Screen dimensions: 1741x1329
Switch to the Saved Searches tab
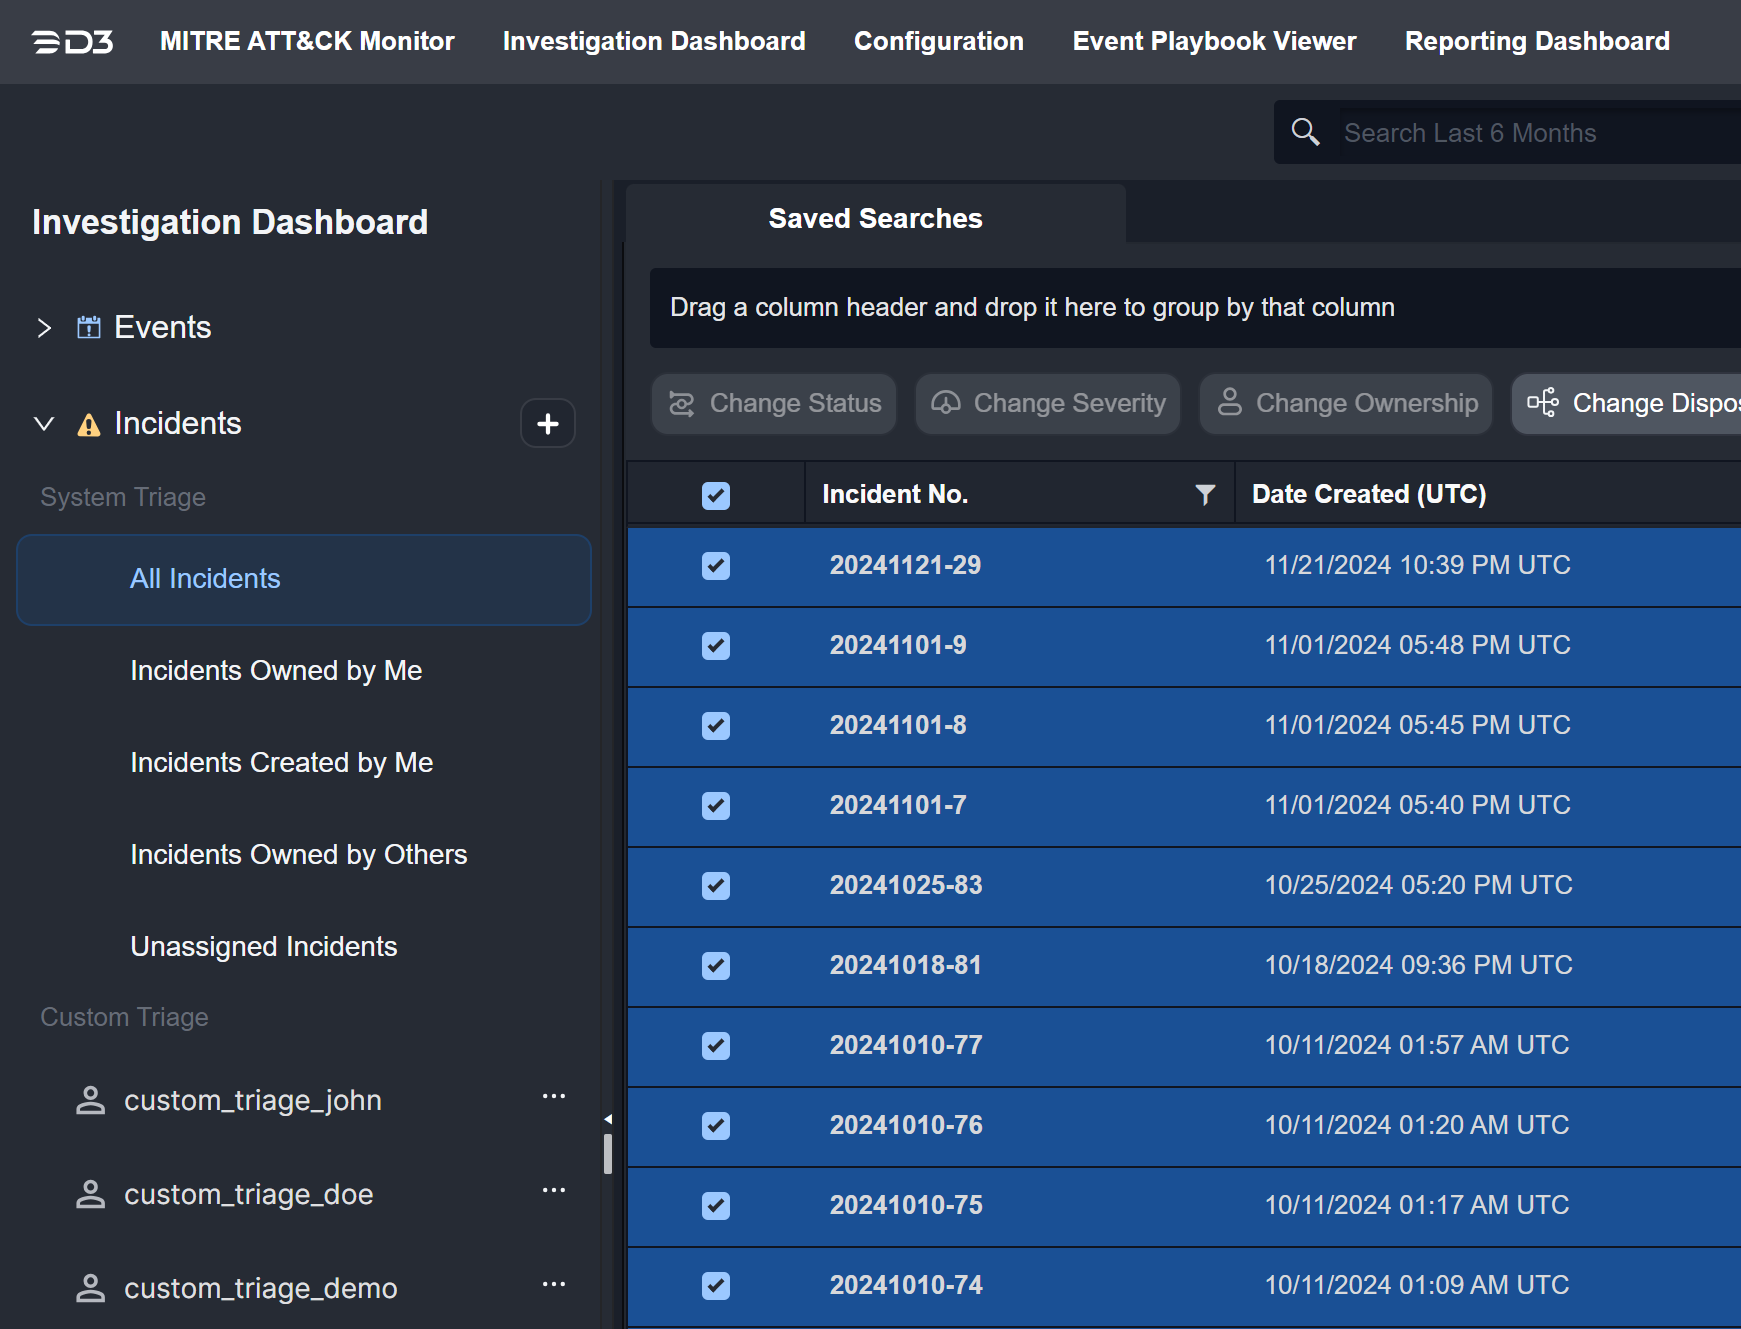[874, 218]
